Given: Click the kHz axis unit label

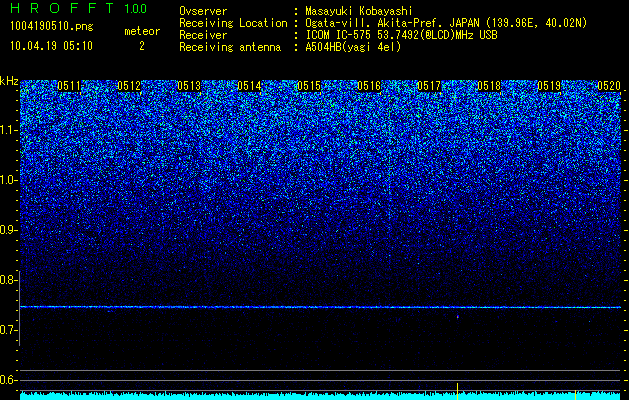Looking at the screenshot, I should pyautogui.click(x=9, y=81).
